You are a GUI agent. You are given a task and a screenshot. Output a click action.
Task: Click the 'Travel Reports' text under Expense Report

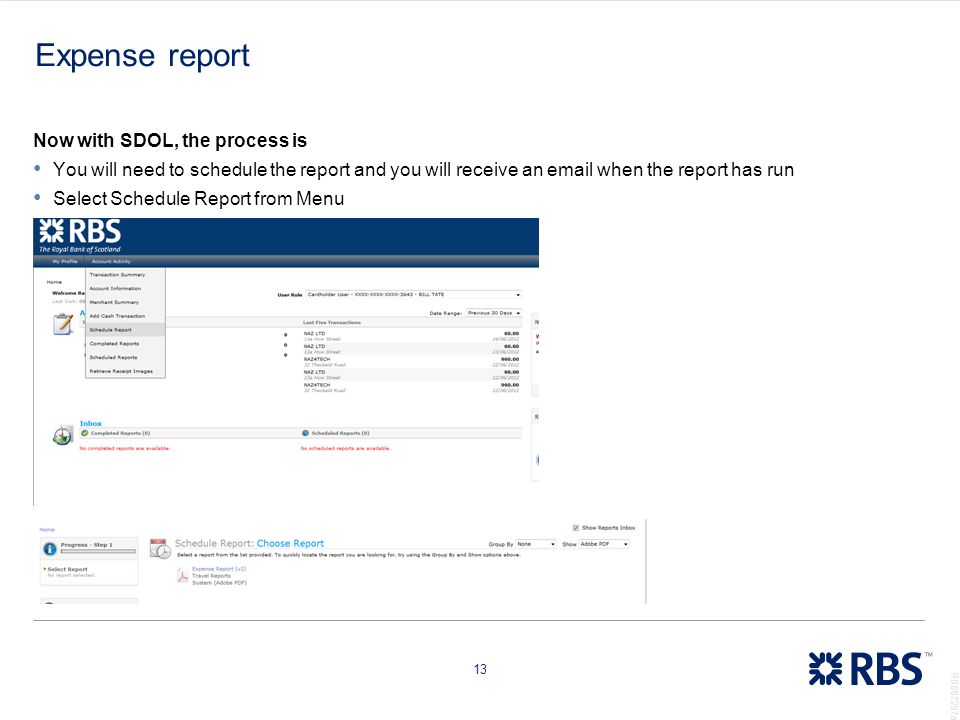click(211, 576)
